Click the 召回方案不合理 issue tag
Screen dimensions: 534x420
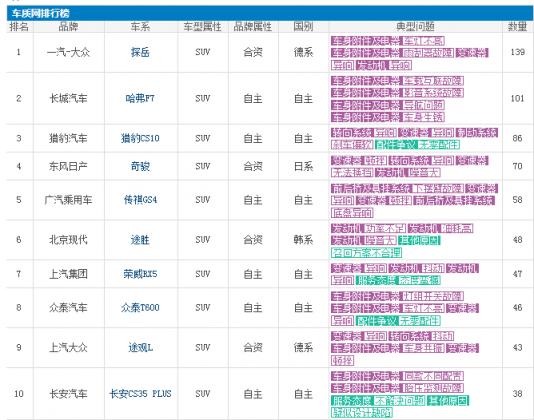(x=366, y=253)
